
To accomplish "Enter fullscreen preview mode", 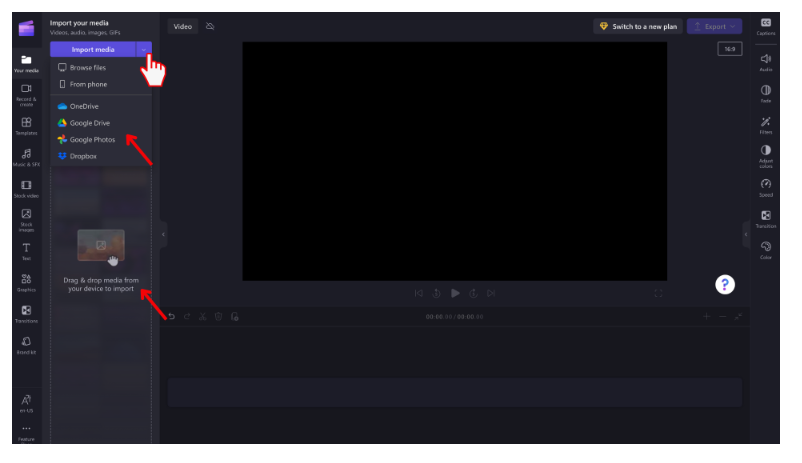I will click(x=658, y=293).
